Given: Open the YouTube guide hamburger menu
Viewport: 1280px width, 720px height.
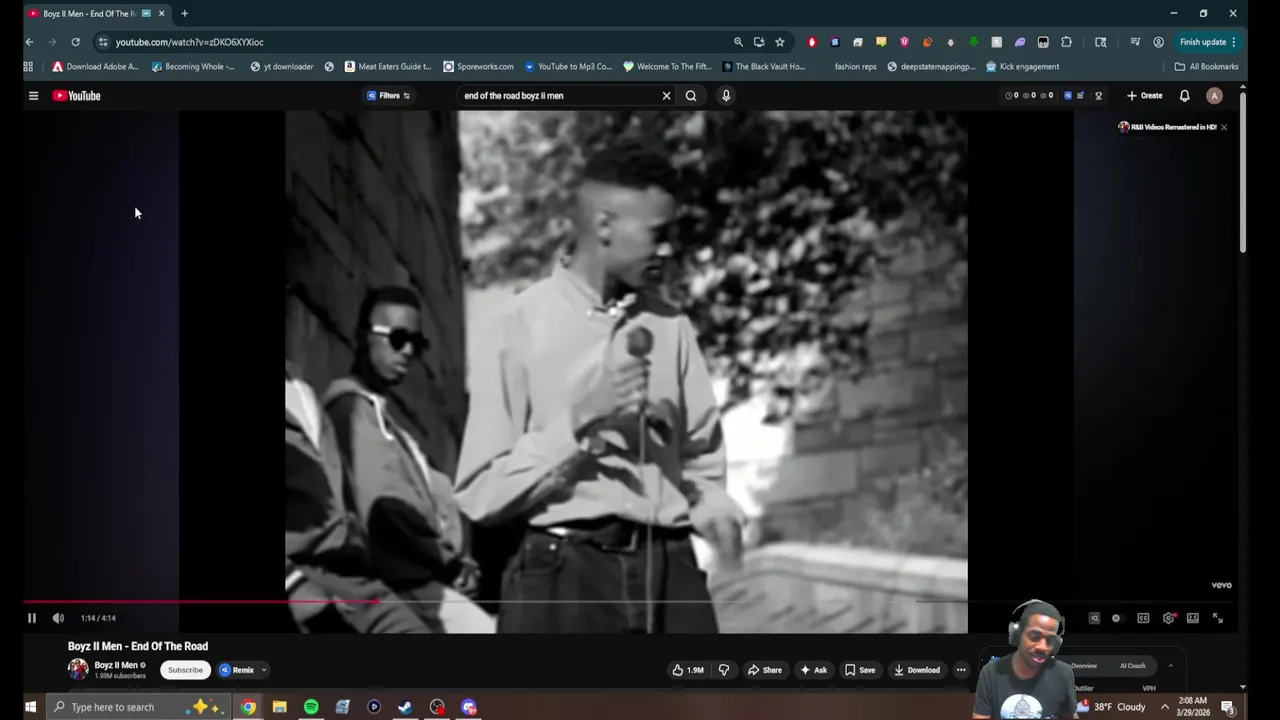Looking at the screenshot, I should pyautogui.click(x=33, y=96).
